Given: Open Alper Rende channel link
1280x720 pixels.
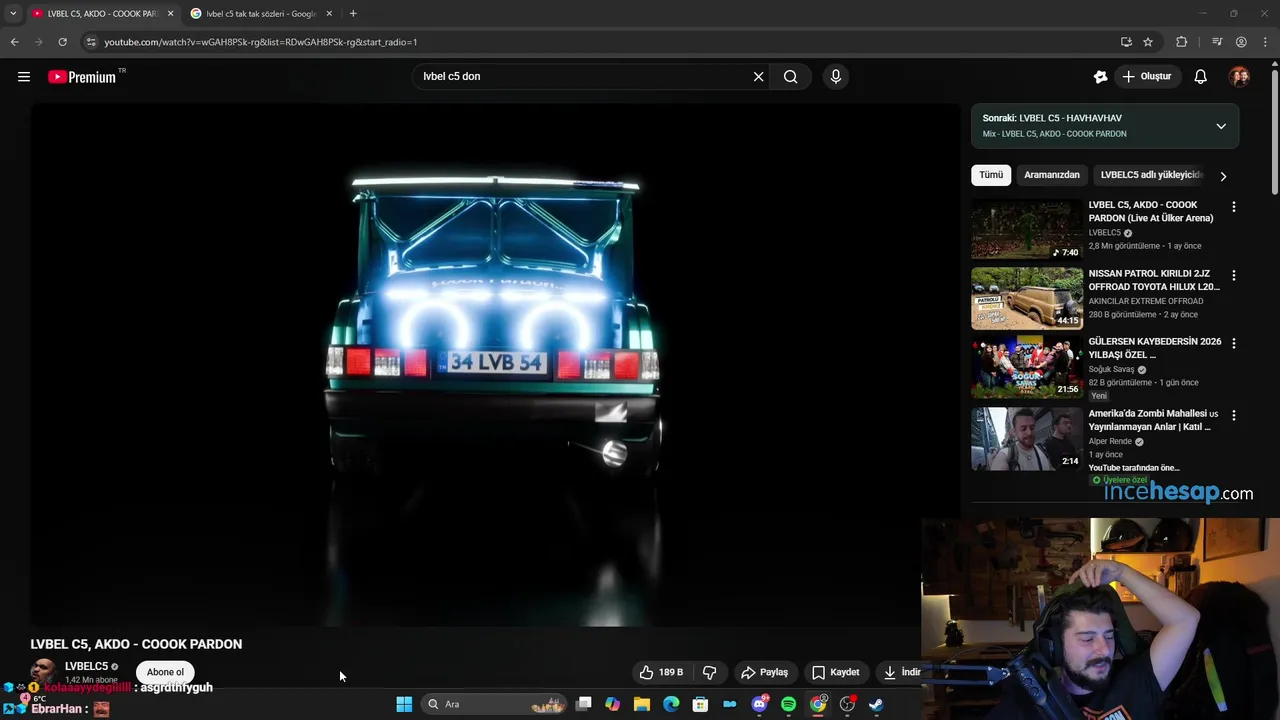Looking at the screenshot, I should point(1110,441).
